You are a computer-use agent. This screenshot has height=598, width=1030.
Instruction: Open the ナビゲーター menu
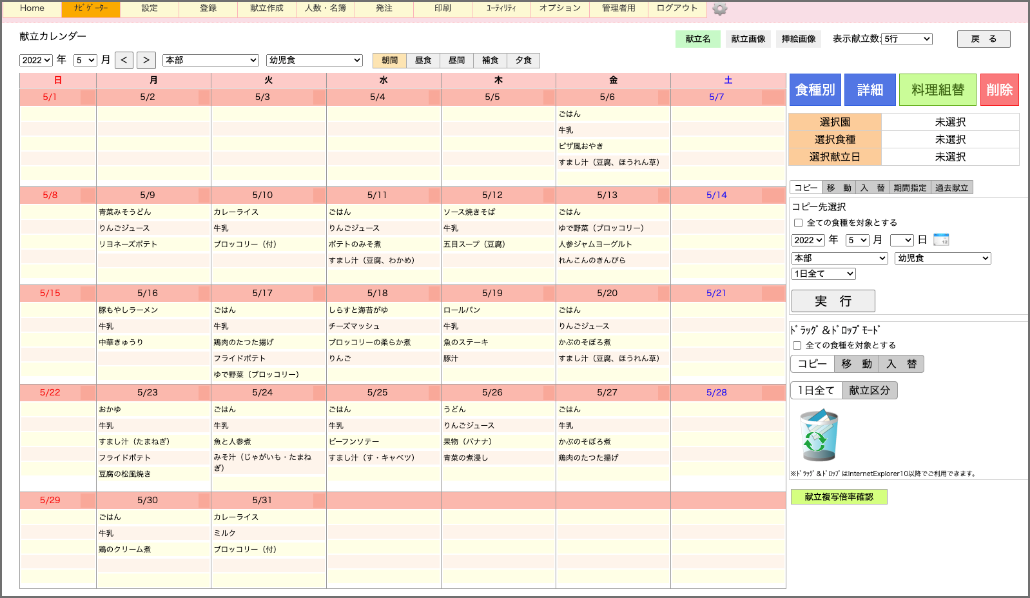click(x=91, y=9)
